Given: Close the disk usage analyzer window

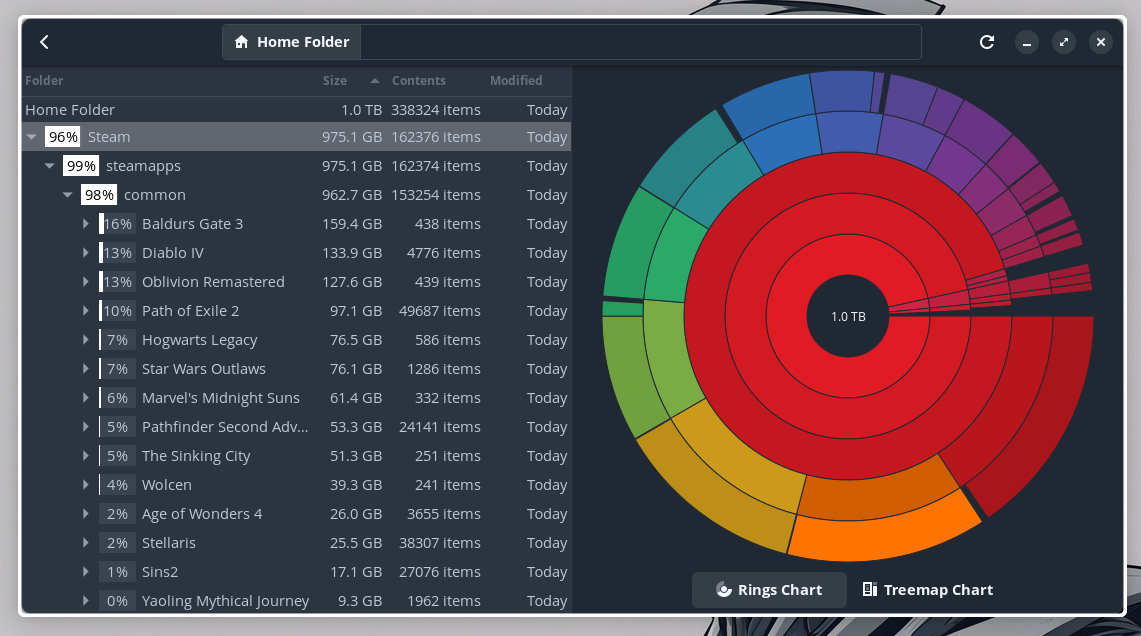Looking at the screenshot, I should tap(1101, 42).
